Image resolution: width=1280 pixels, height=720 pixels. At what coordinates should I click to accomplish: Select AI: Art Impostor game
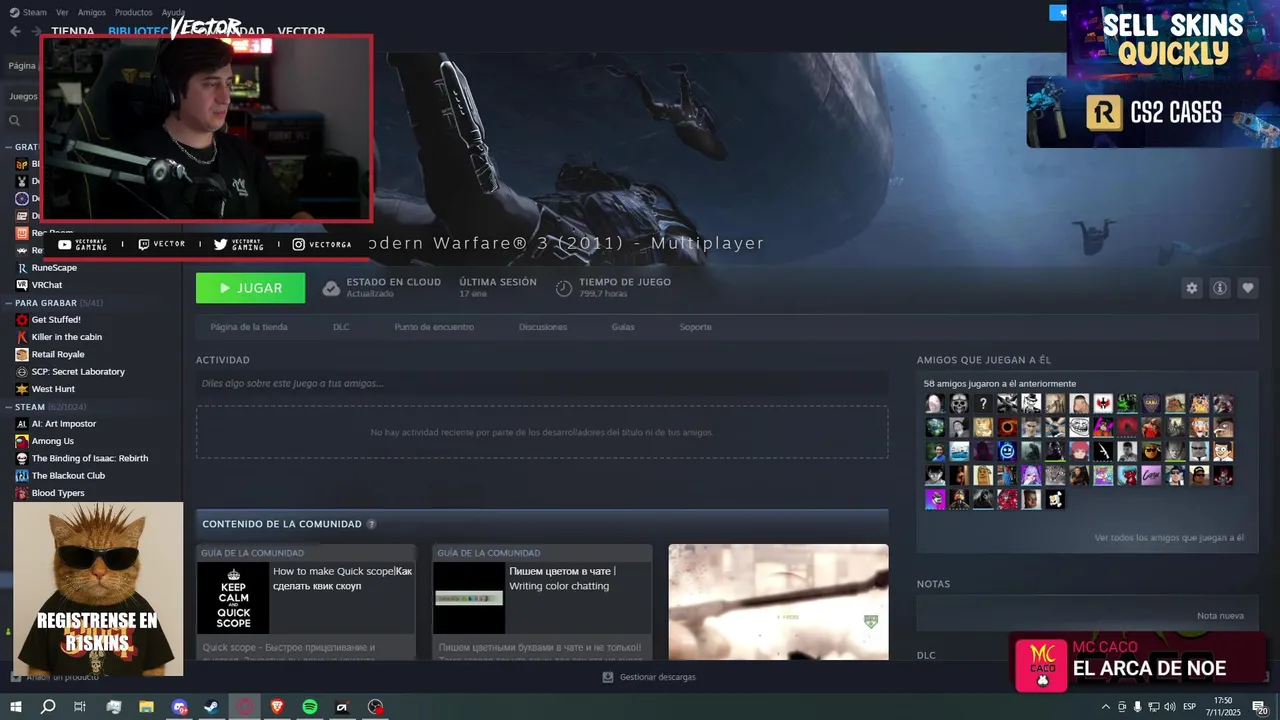[x=64, y=424]
